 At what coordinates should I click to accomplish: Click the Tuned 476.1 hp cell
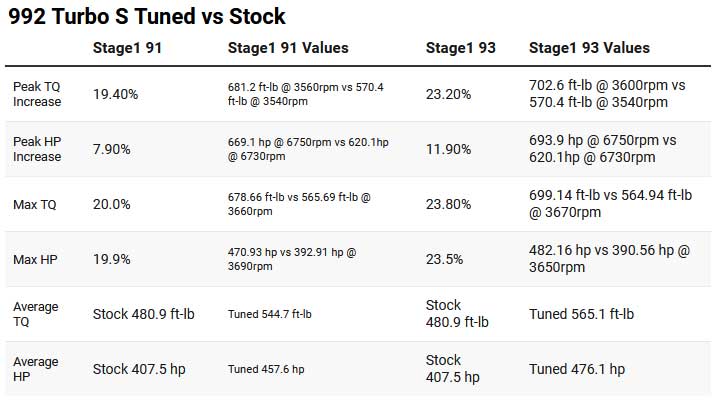(x=577, y=369)
